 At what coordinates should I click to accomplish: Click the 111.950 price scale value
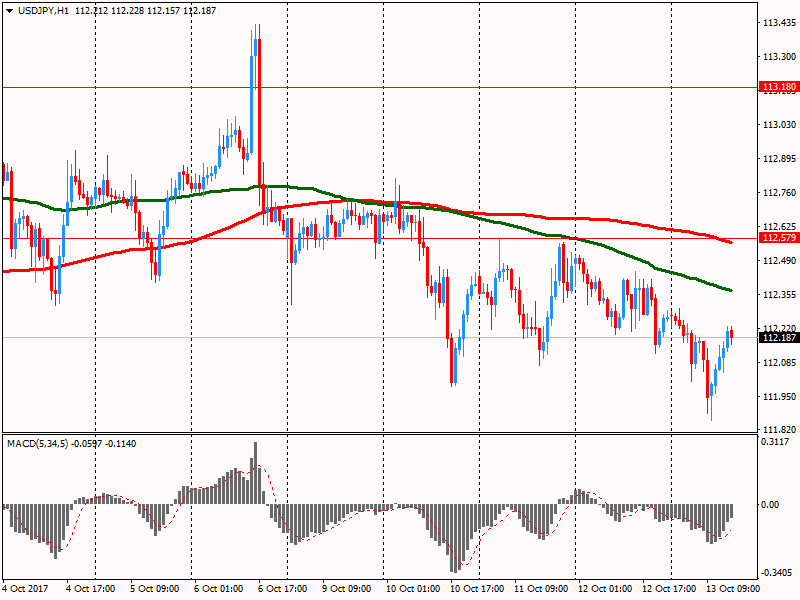[x=779, y=396]
